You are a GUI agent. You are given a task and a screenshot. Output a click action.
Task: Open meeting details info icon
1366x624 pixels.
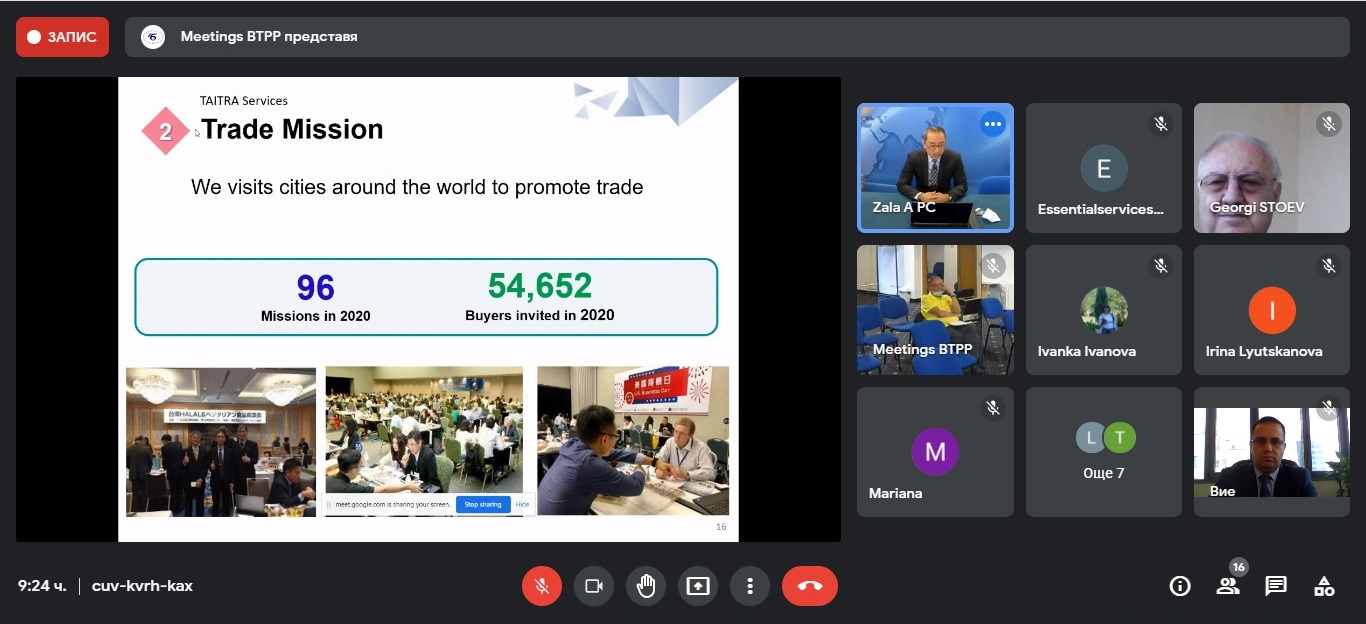click(x=1180, y=586)
